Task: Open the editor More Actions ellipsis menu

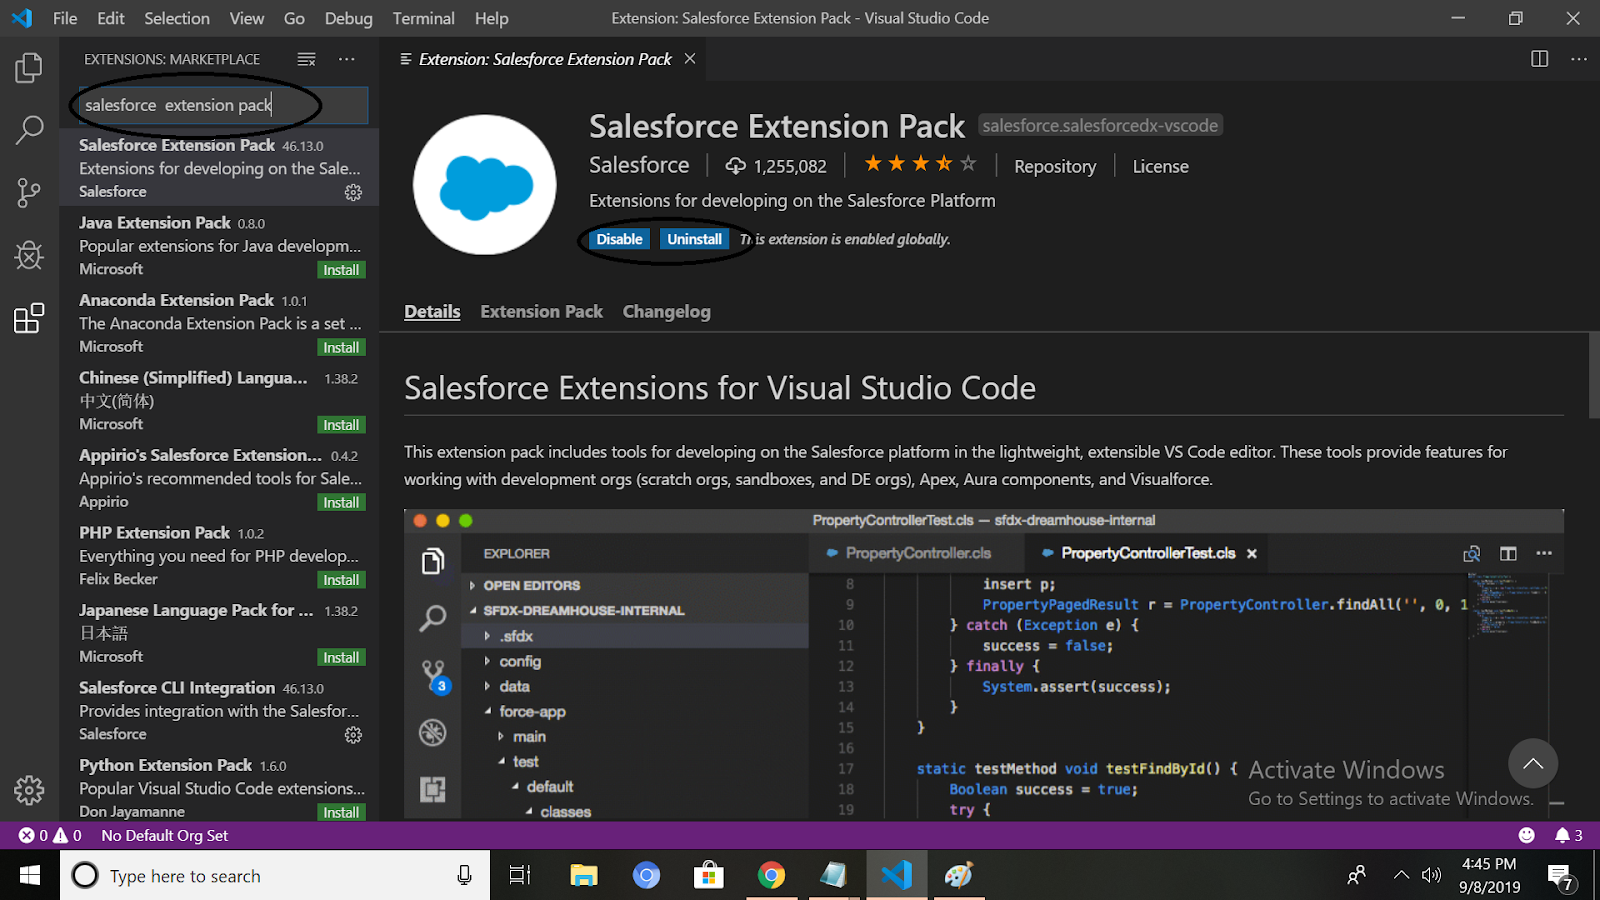Action: 1578,59
